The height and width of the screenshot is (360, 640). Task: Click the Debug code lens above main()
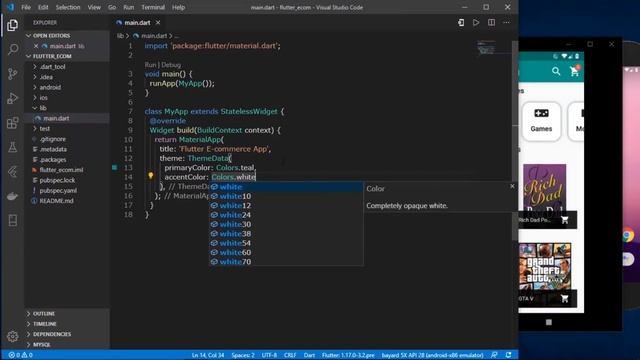pyautogui.click(x=171, y=64)
